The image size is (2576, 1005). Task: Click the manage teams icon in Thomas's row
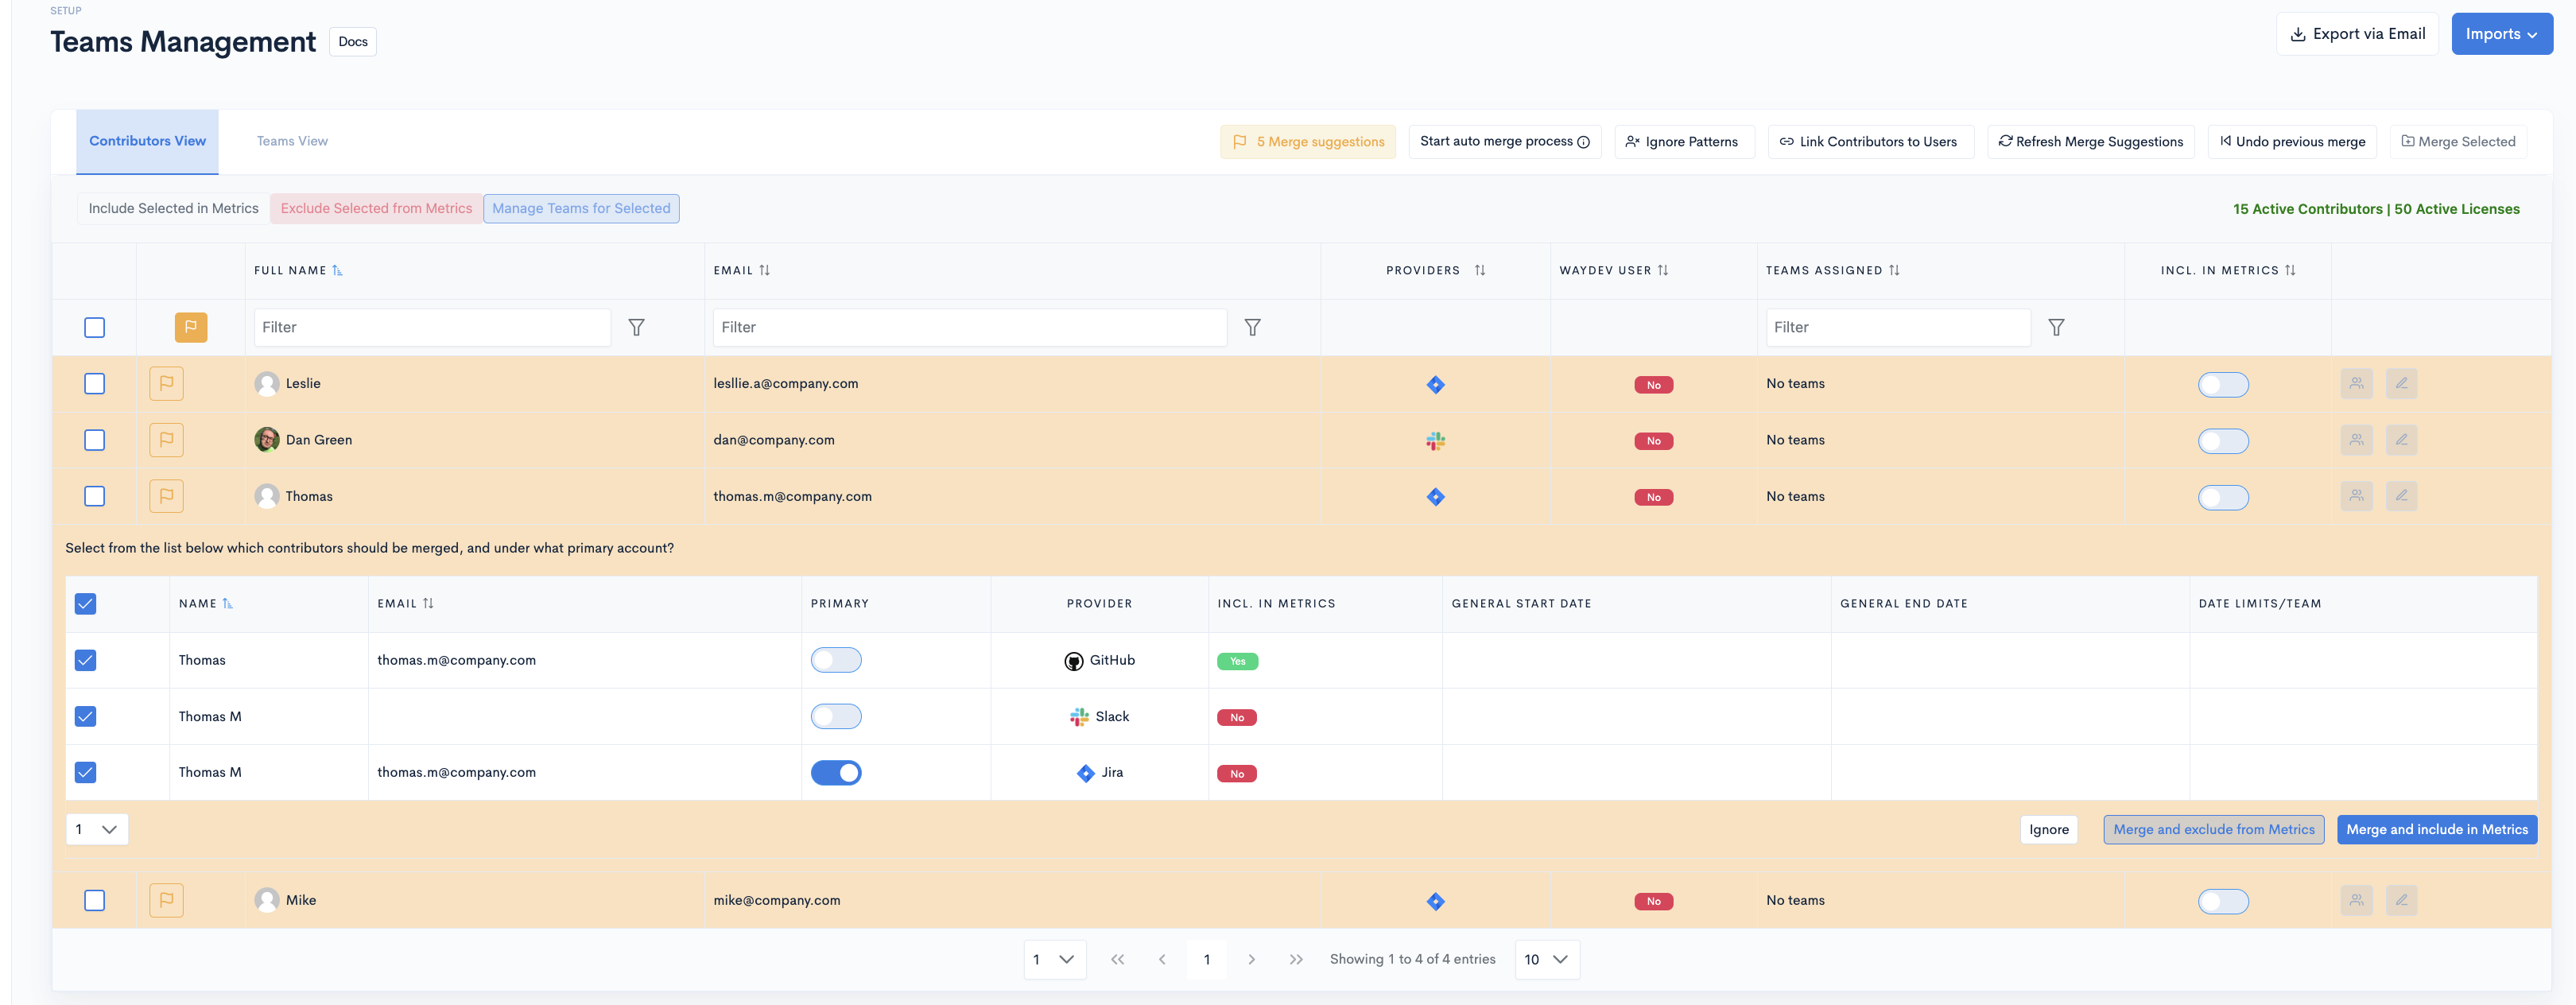point(2356,495)
